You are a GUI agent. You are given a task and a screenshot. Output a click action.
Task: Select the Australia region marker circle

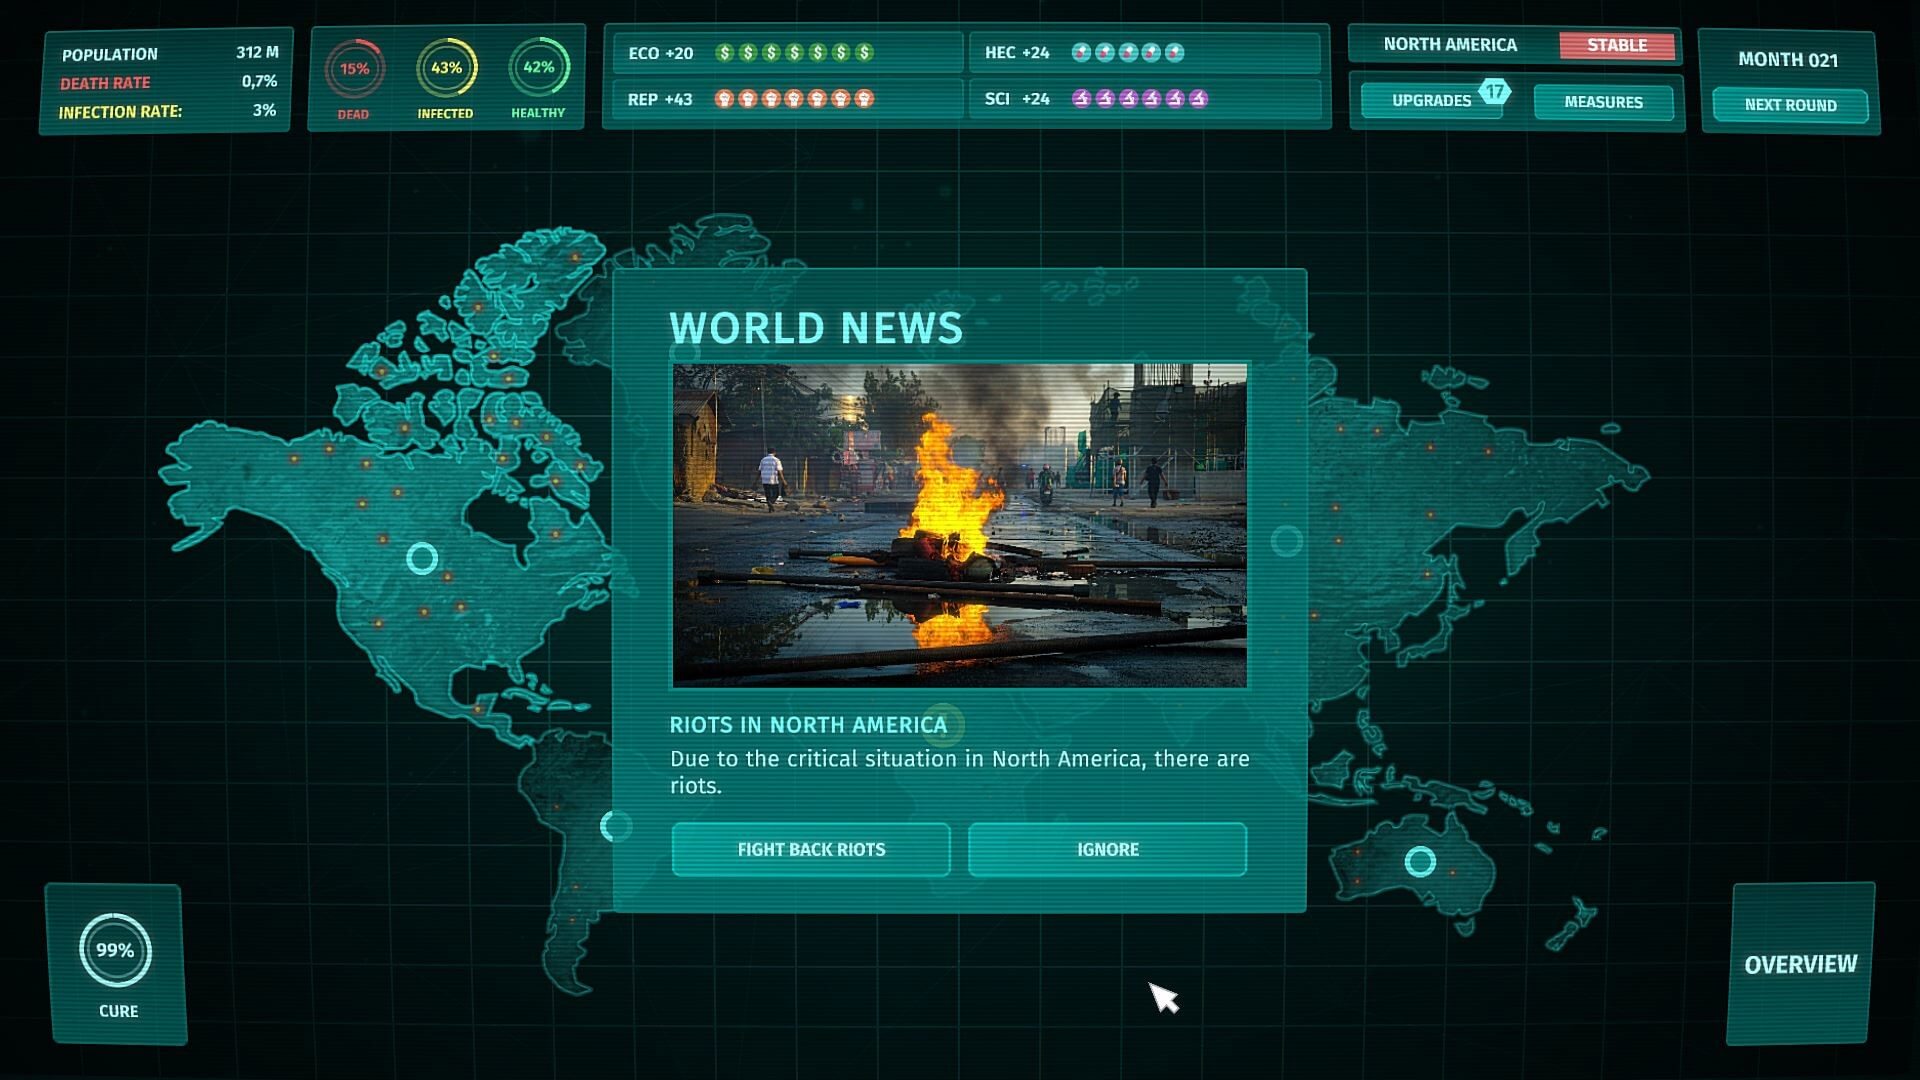click(1420, 861)
